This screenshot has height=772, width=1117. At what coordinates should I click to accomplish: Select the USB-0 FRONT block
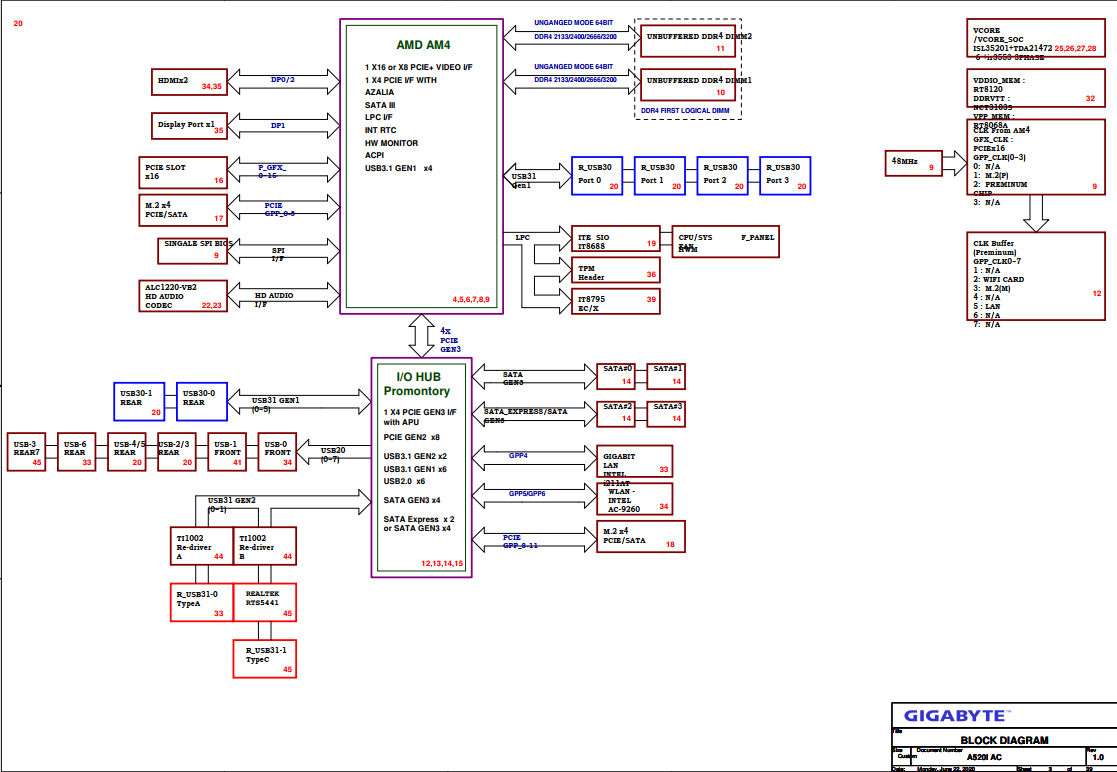(277, 452)
